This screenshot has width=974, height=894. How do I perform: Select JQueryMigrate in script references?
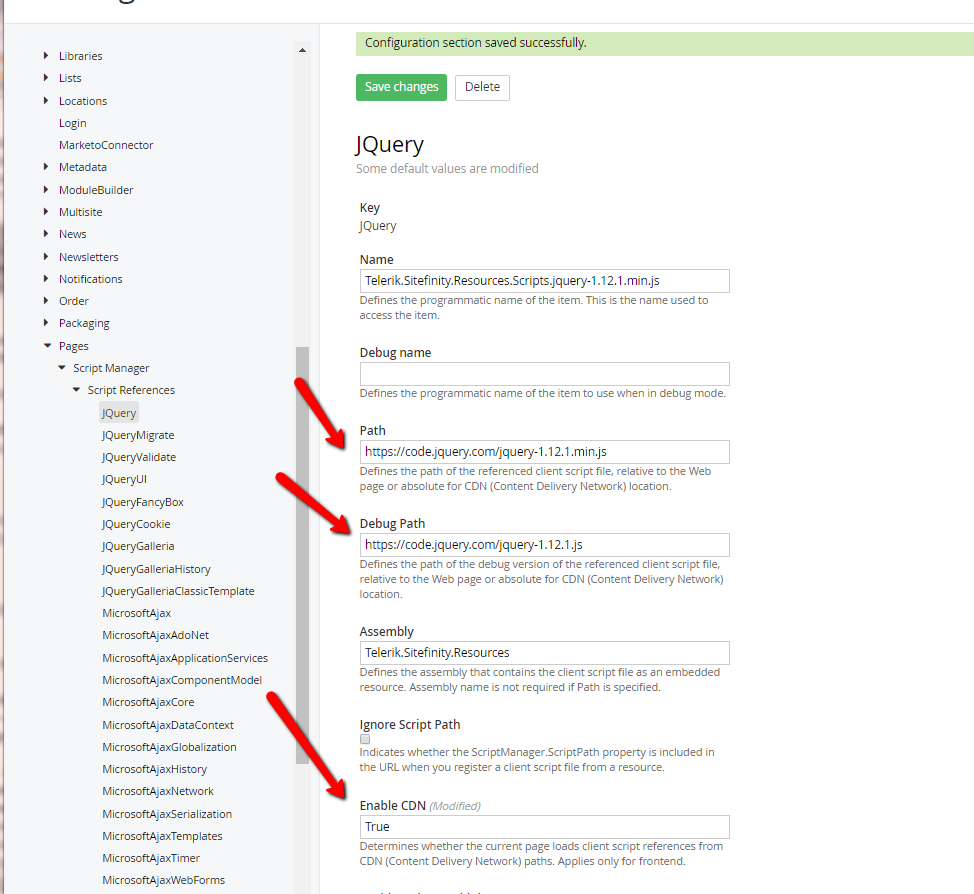click(x=137, y=435)
